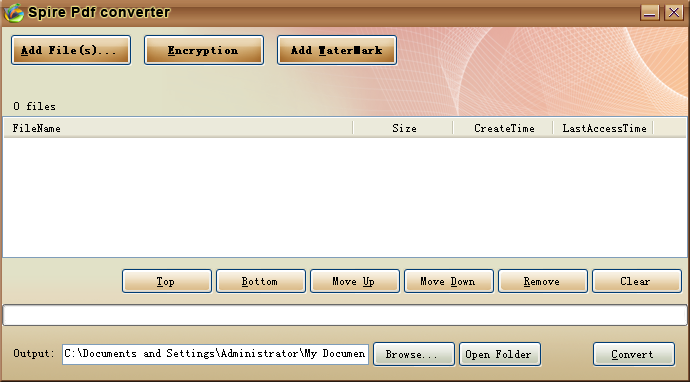
Task: Click the Move Down button
Action: click(448, 281)
